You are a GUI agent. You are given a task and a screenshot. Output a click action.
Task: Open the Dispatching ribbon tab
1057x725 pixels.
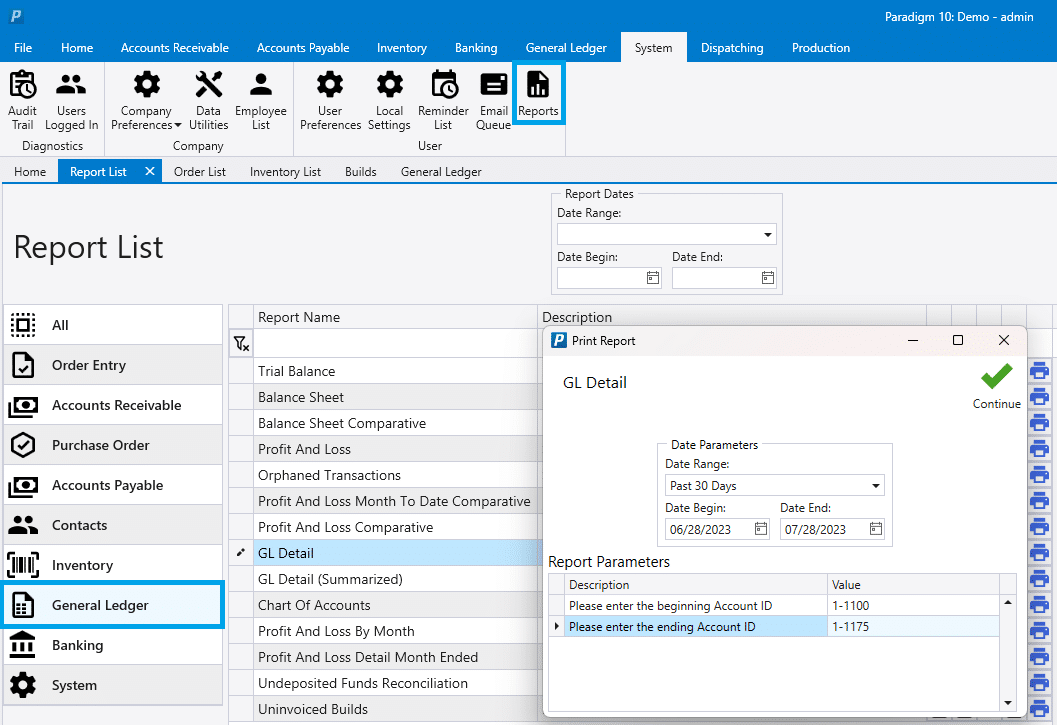(x=732, y=48)
